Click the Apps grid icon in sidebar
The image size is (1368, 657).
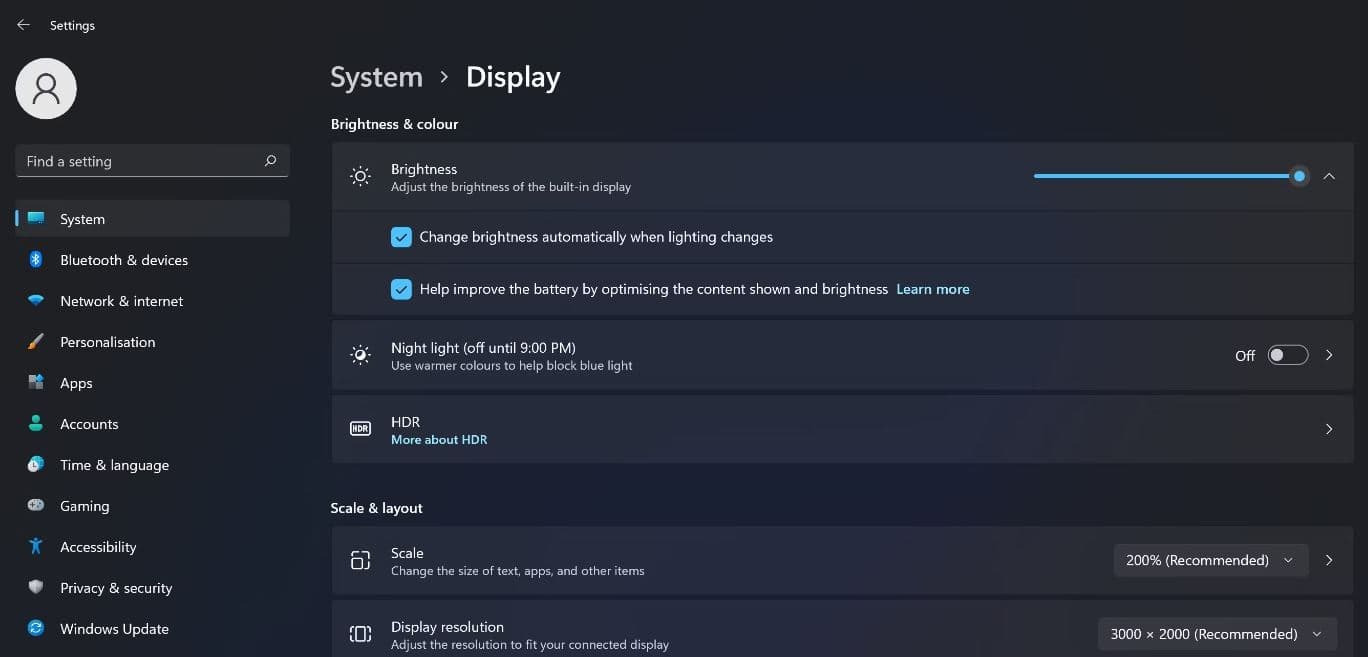point(36,382)
